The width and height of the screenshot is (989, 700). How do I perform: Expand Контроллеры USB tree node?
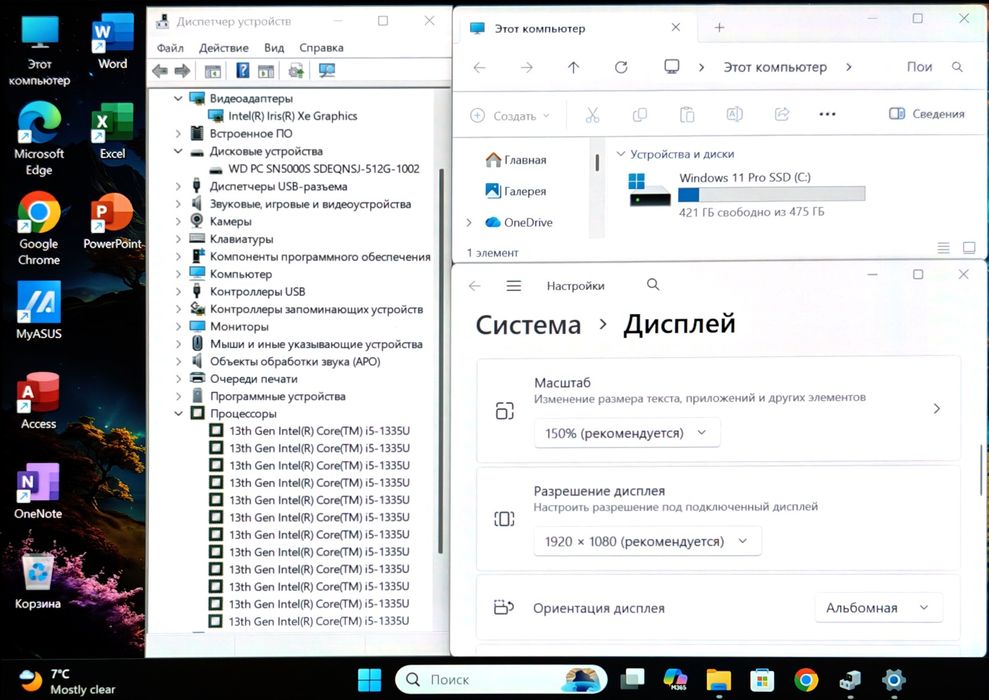point(178,292)
